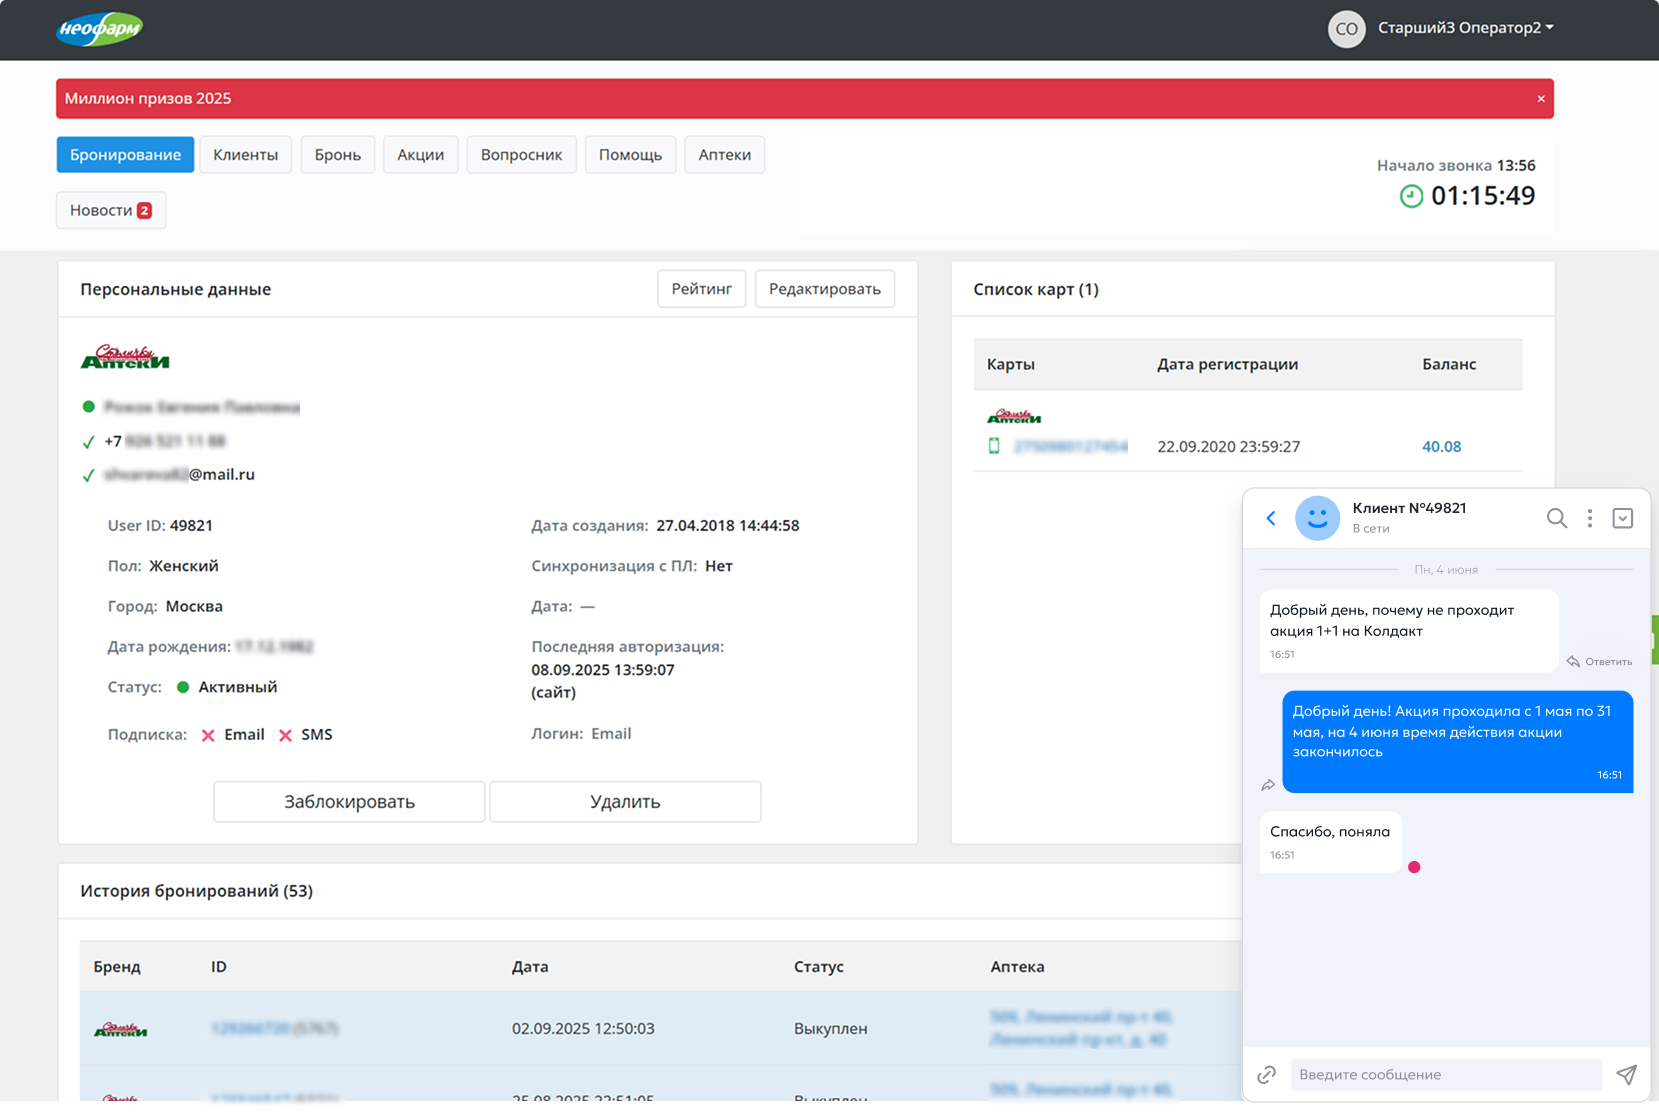Close the red Миллион призов banner
Viewport: 1659px width, 1116px height.
point(1540,99)
